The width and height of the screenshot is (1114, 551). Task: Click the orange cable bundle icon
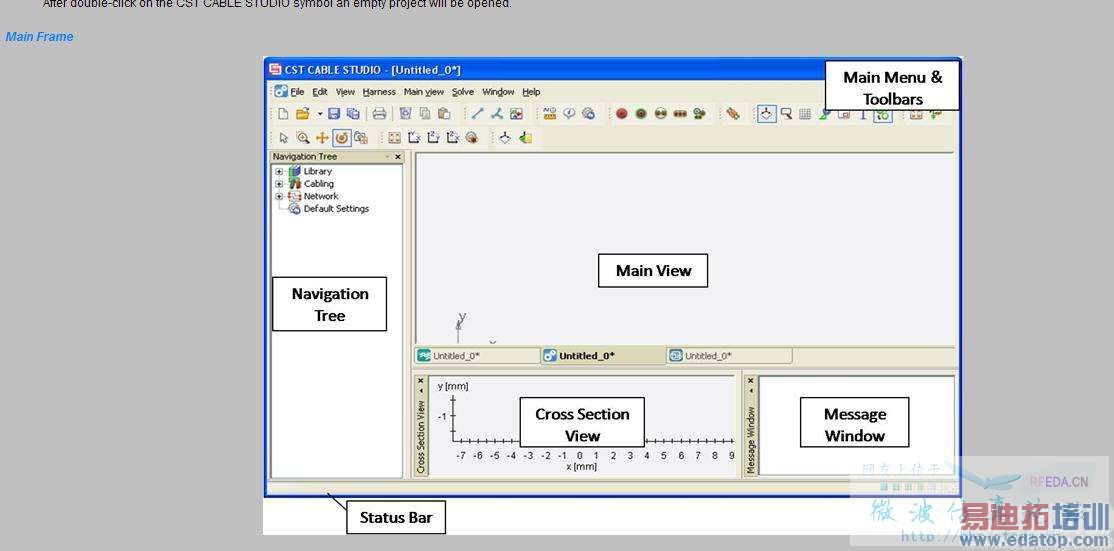[732, 114]
